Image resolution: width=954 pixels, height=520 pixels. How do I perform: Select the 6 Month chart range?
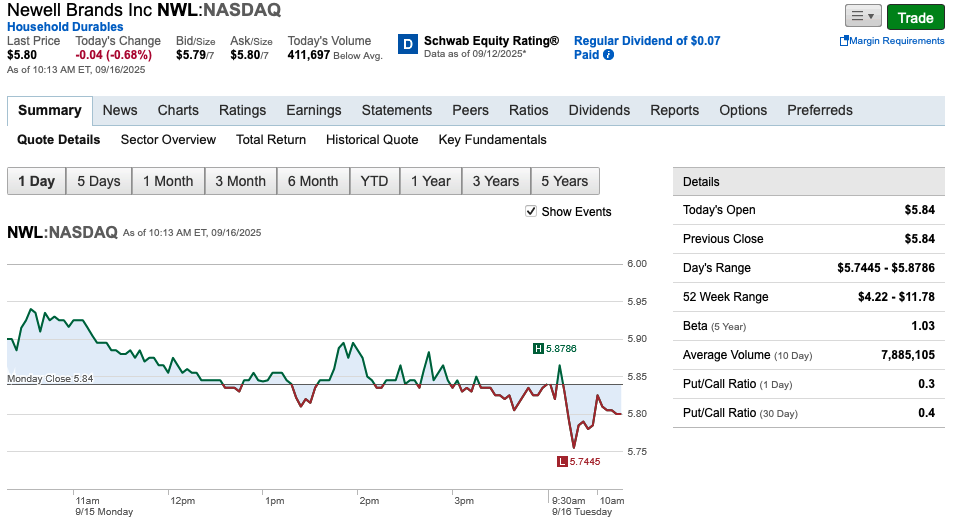313,181
